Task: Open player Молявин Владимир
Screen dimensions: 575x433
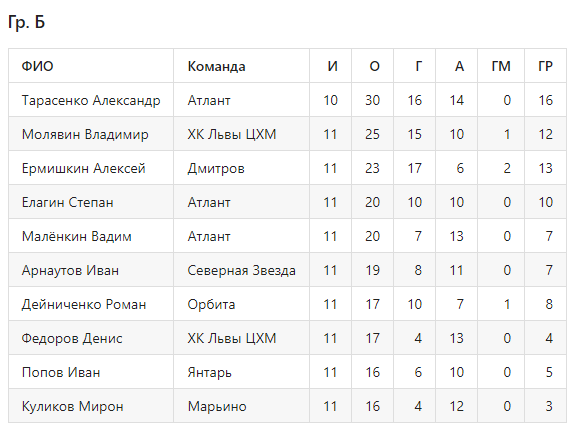Action: coord(85,134)
